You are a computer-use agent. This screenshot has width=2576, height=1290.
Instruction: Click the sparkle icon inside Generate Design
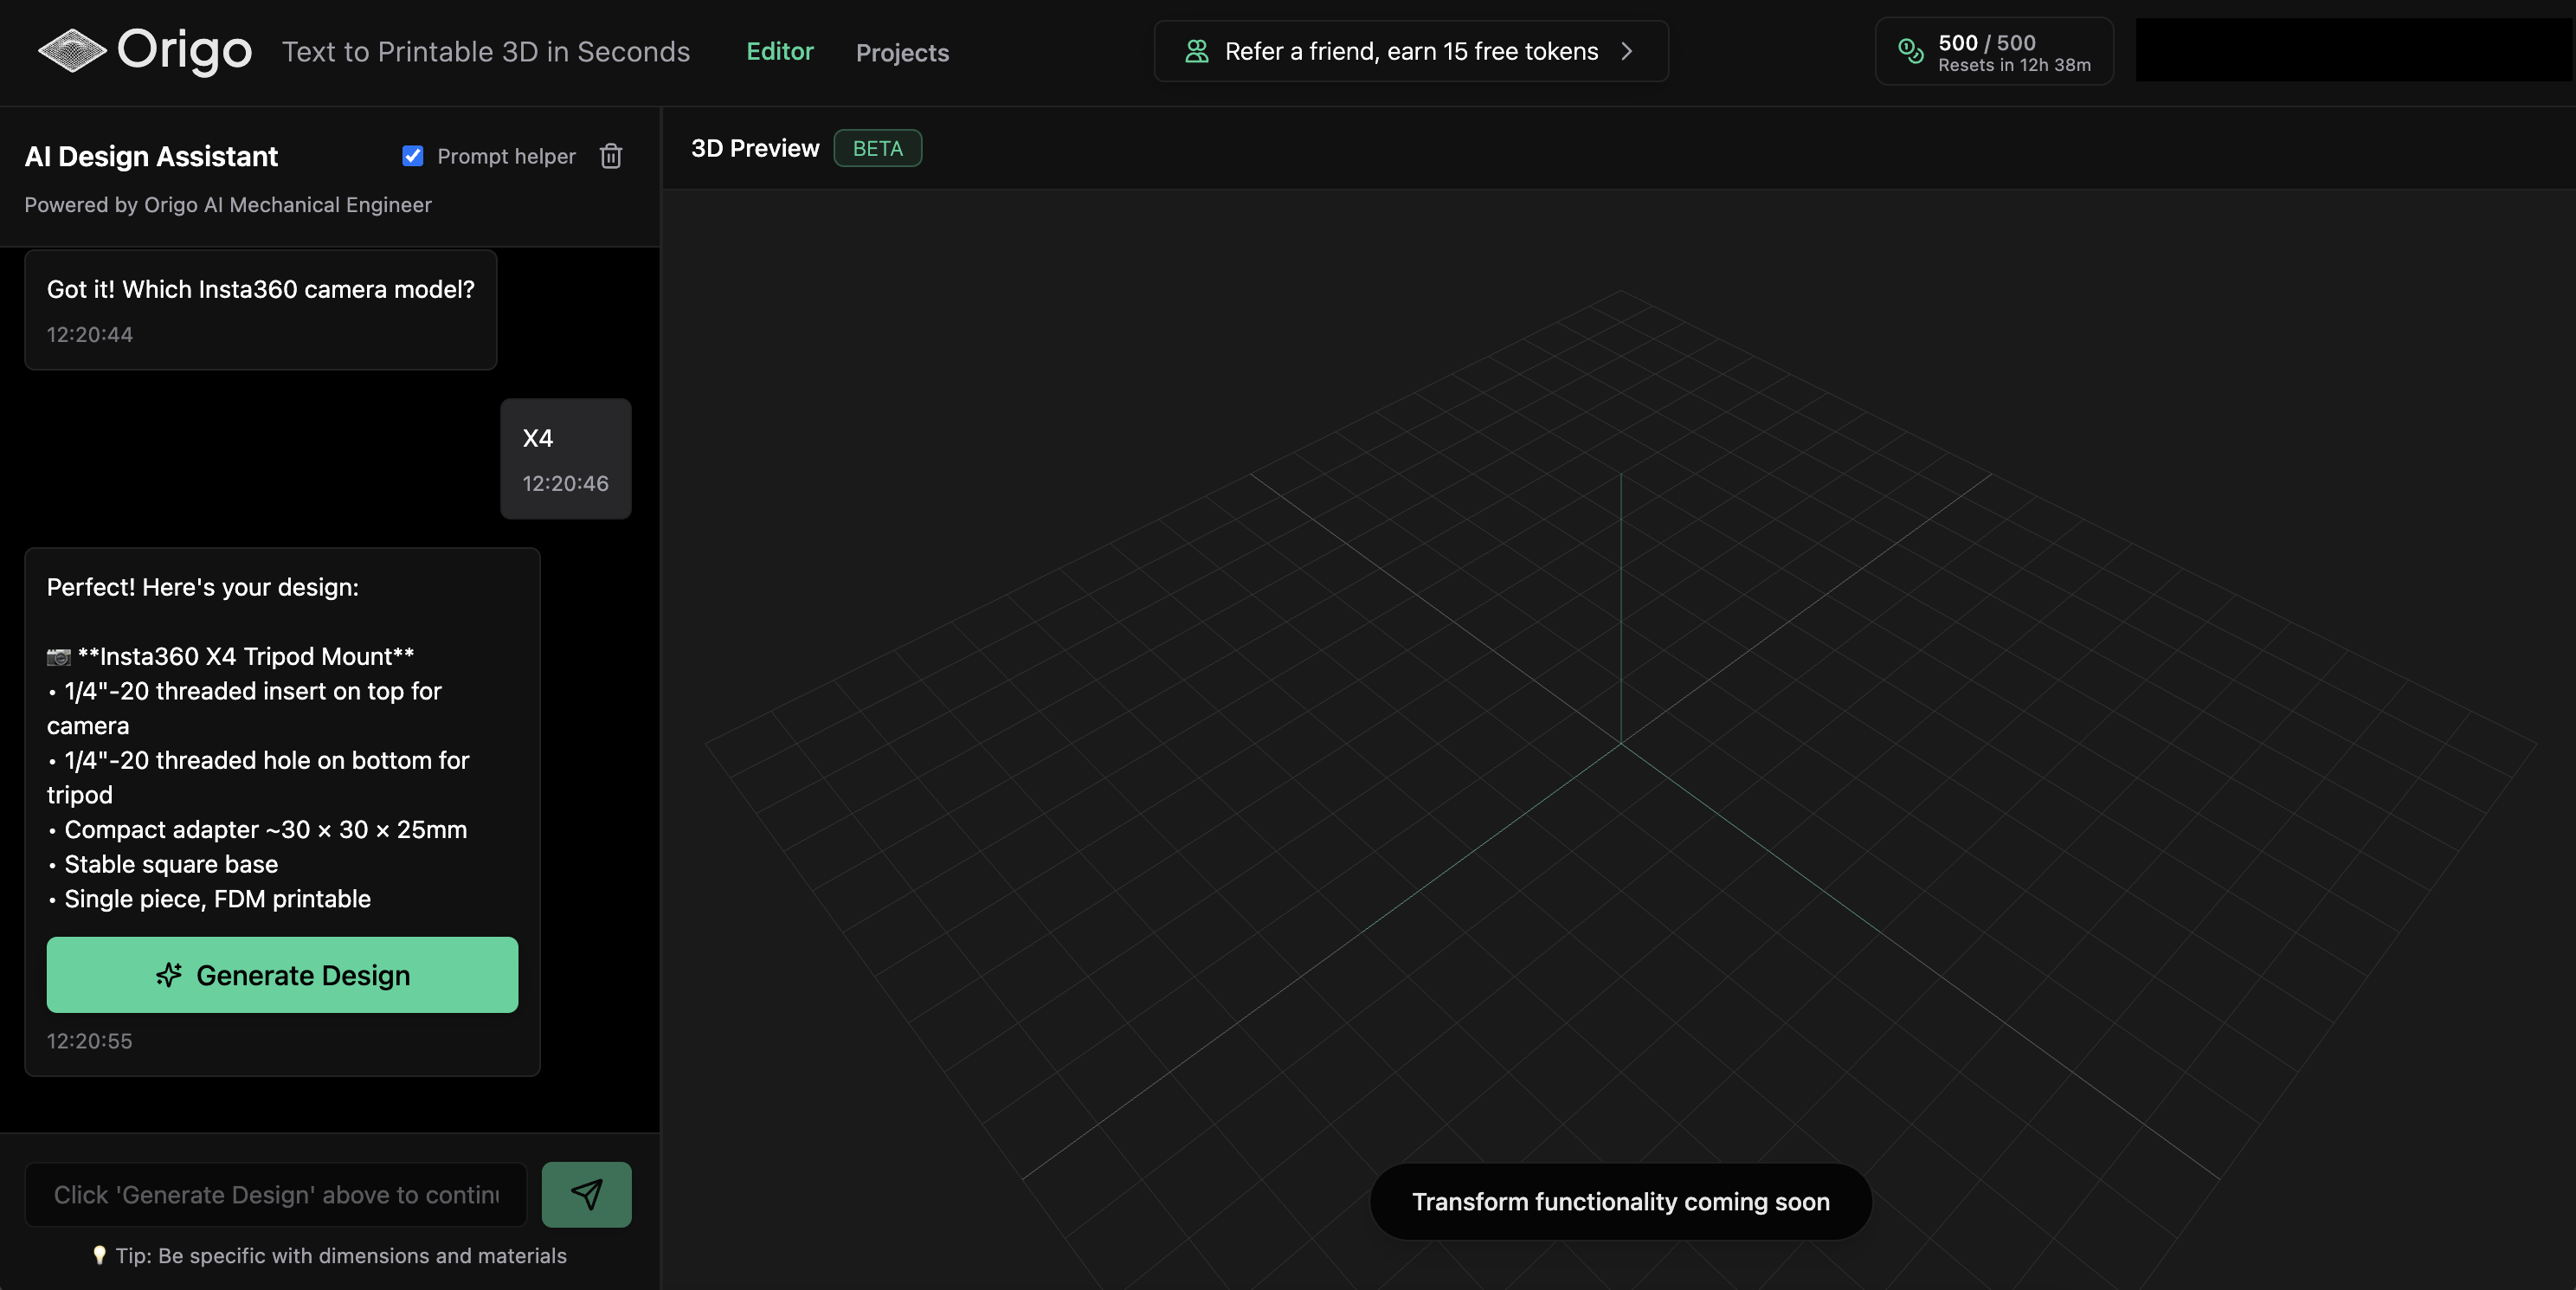coord(168,976)
